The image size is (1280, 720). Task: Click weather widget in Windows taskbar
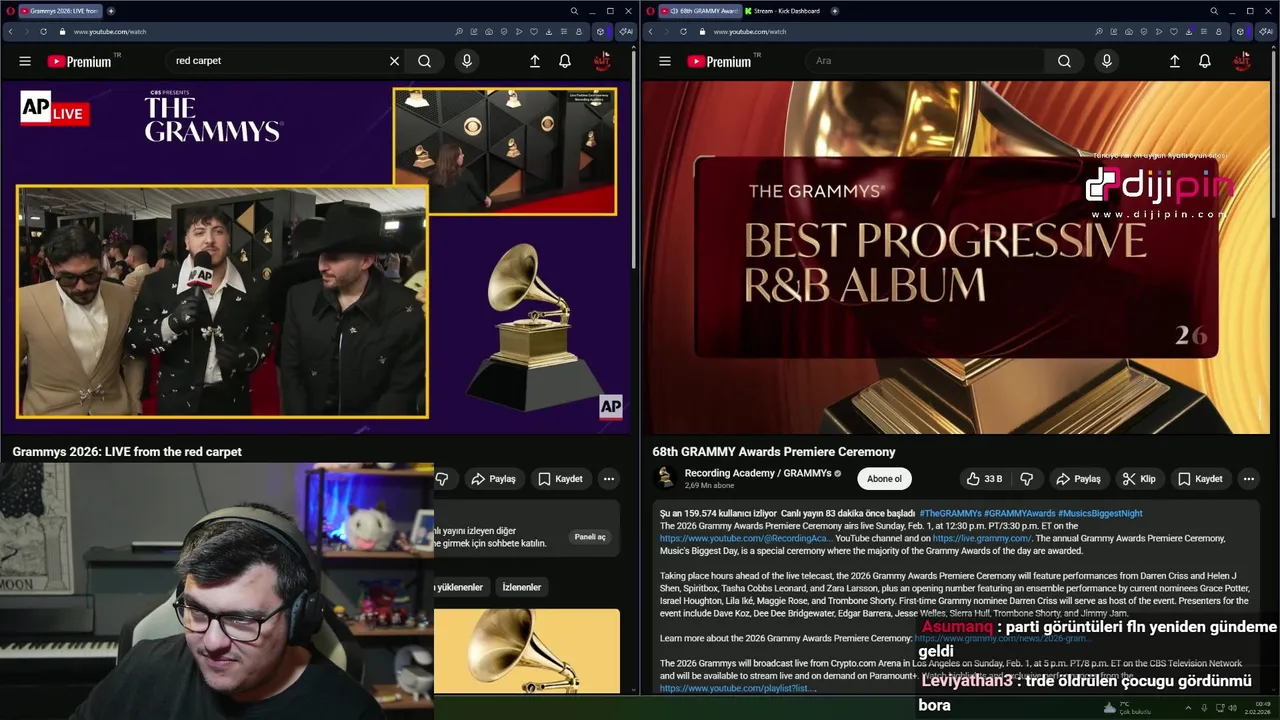1128,708
